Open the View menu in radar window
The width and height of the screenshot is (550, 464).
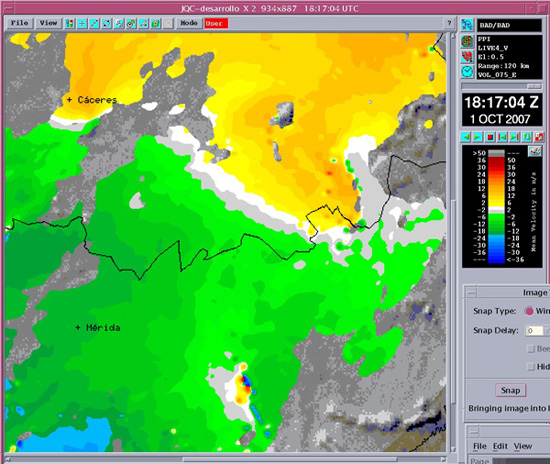click(x=48, y=23)
